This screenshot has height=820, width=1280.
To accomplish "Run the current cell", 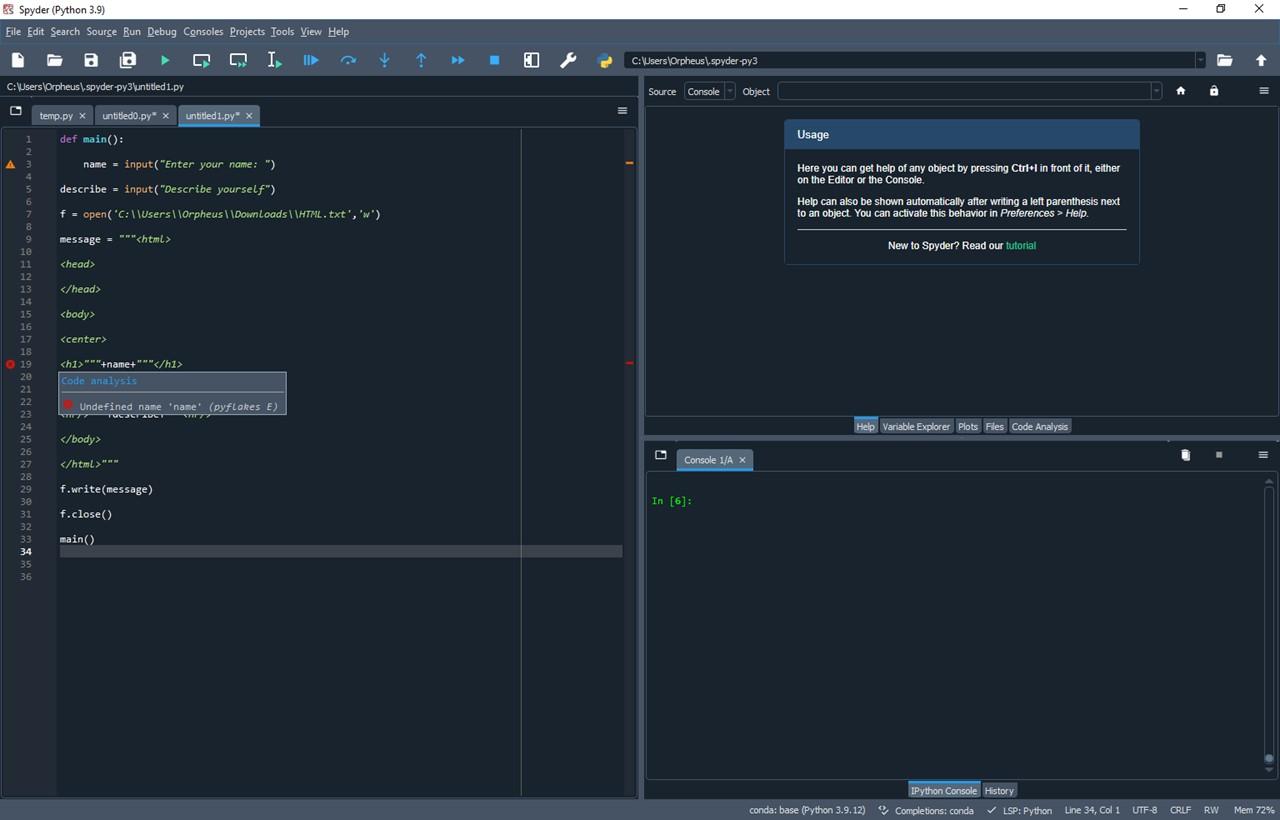I will click(201, 60).
